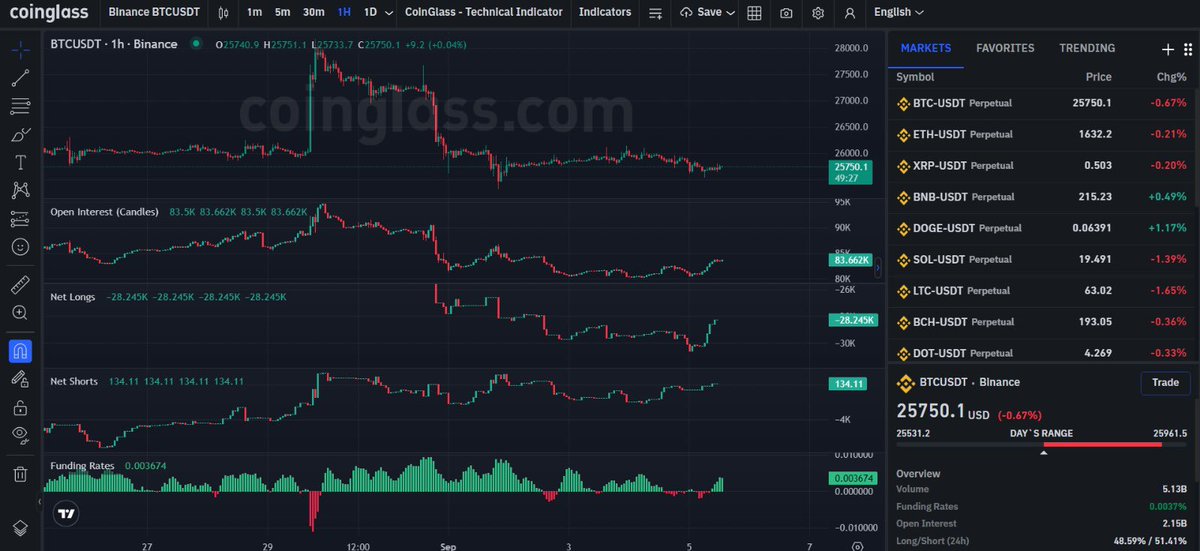Open the Fibonacci retracement tool group
This screenshot has height=551, width=1200.
pos(20,106)
